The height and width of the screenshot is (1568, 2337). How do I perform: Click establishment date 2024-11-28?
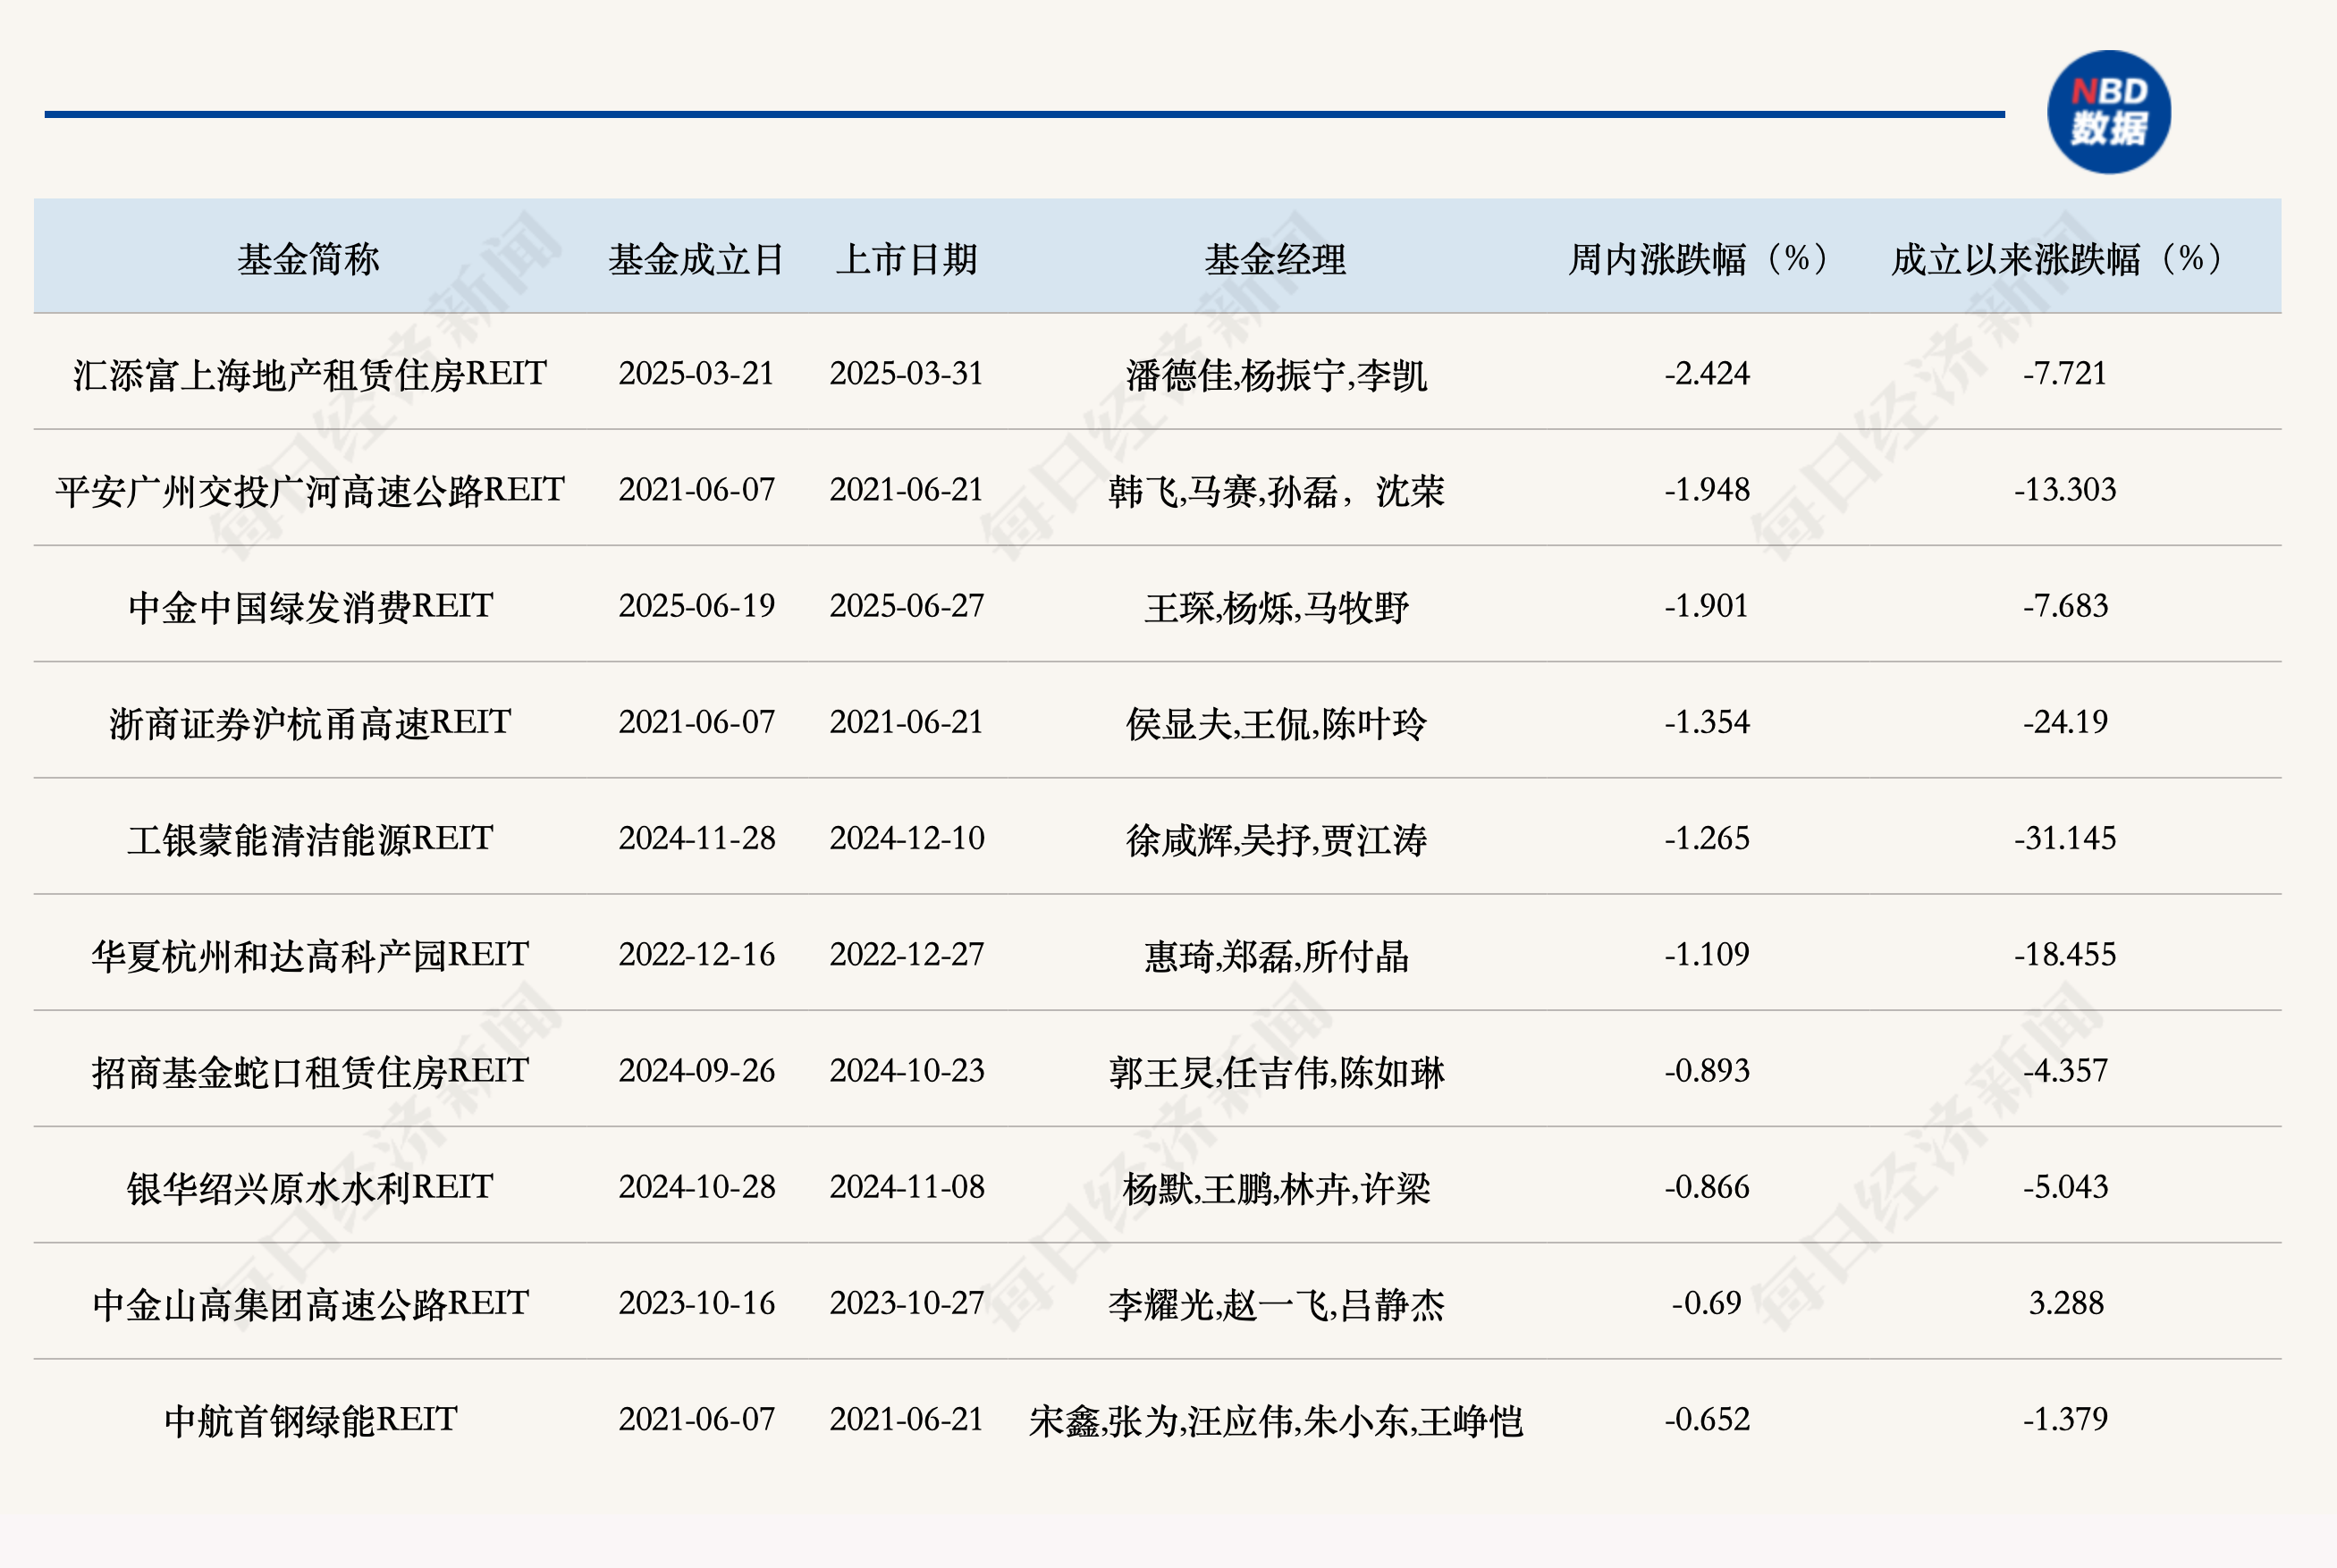[696, 837]
